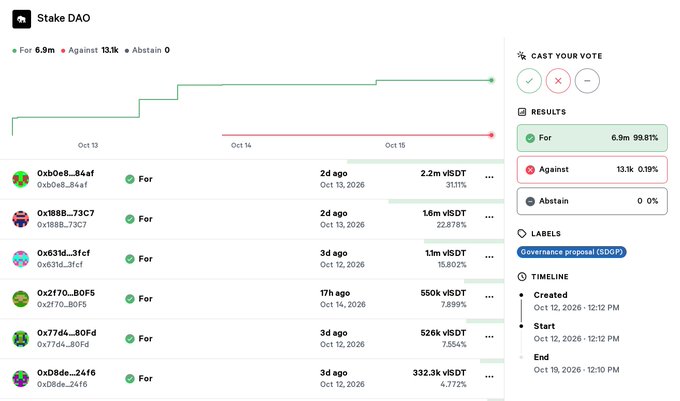680x401 pixels.
Task: Open the Governance proposal (SDGP) label
Action: (x=572, y=252)
